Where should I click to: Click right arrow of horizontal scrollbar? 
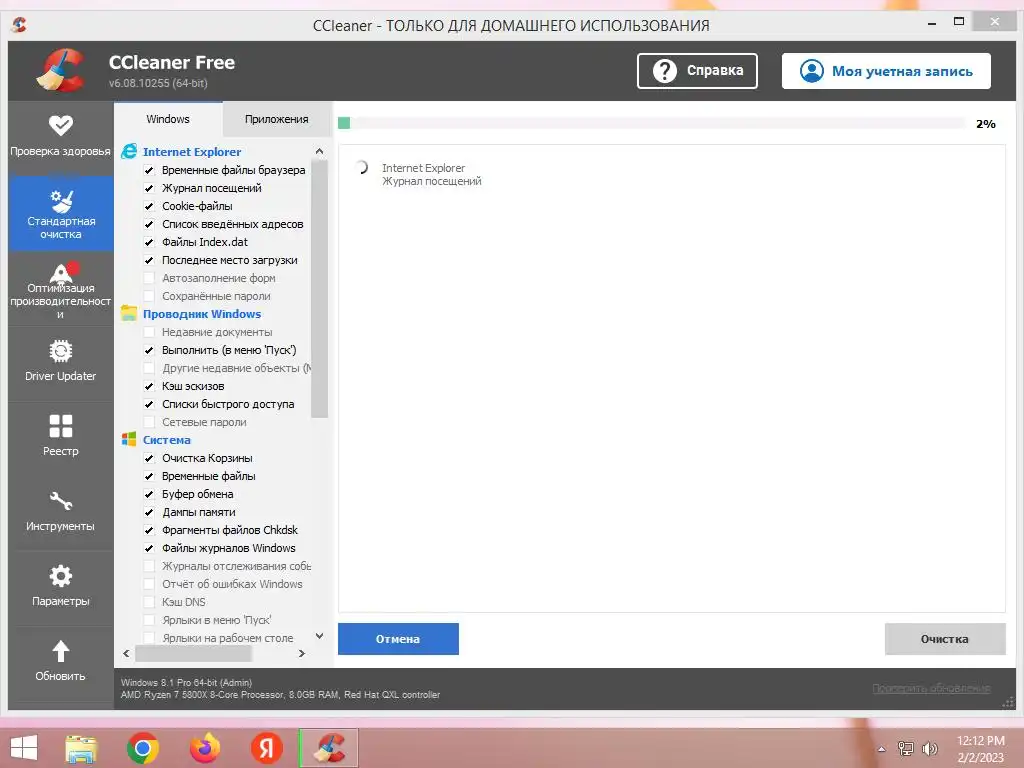(302, 653)
